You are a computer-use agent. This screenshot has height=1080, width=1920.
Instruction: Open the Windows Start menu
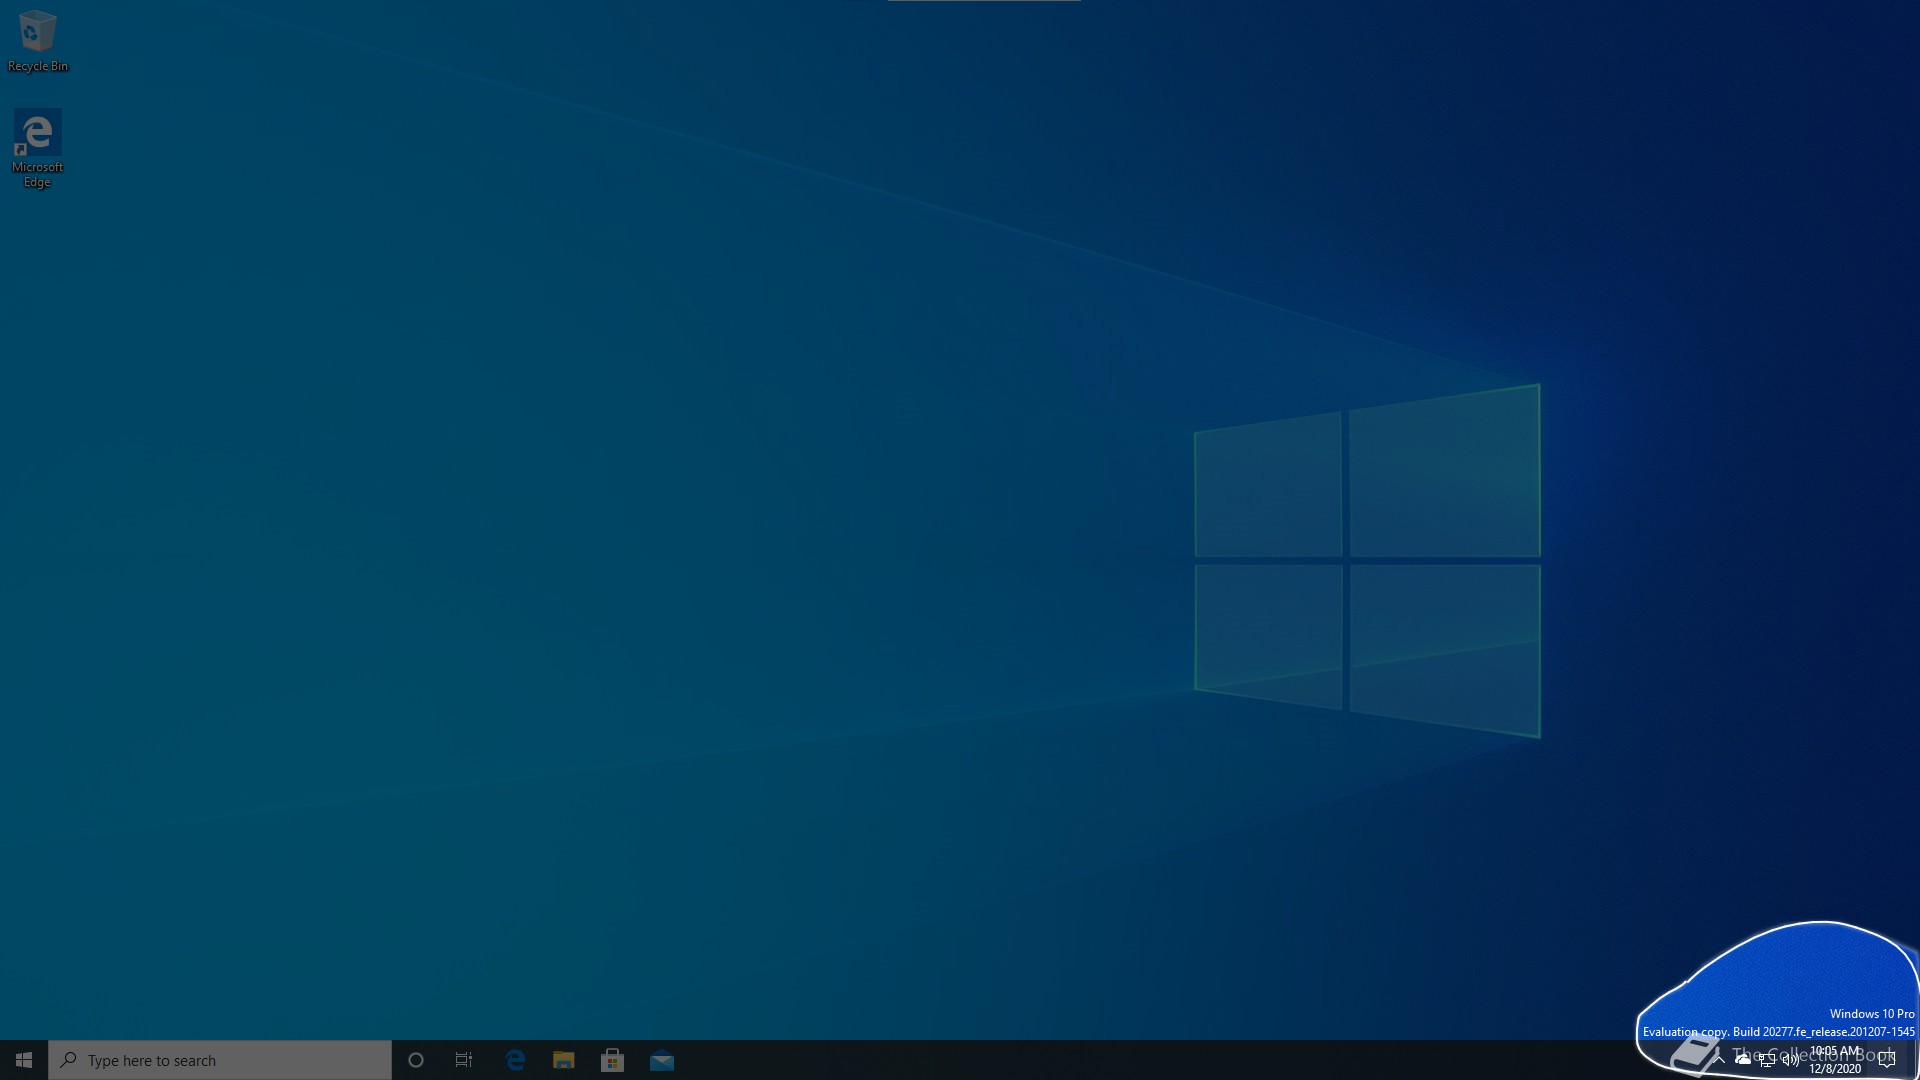(24, 1060)
